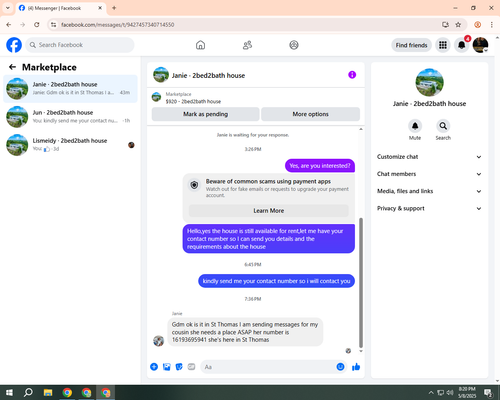Click the Find friends button
This screenshot has height=400, width=500.
click(411, 45)
